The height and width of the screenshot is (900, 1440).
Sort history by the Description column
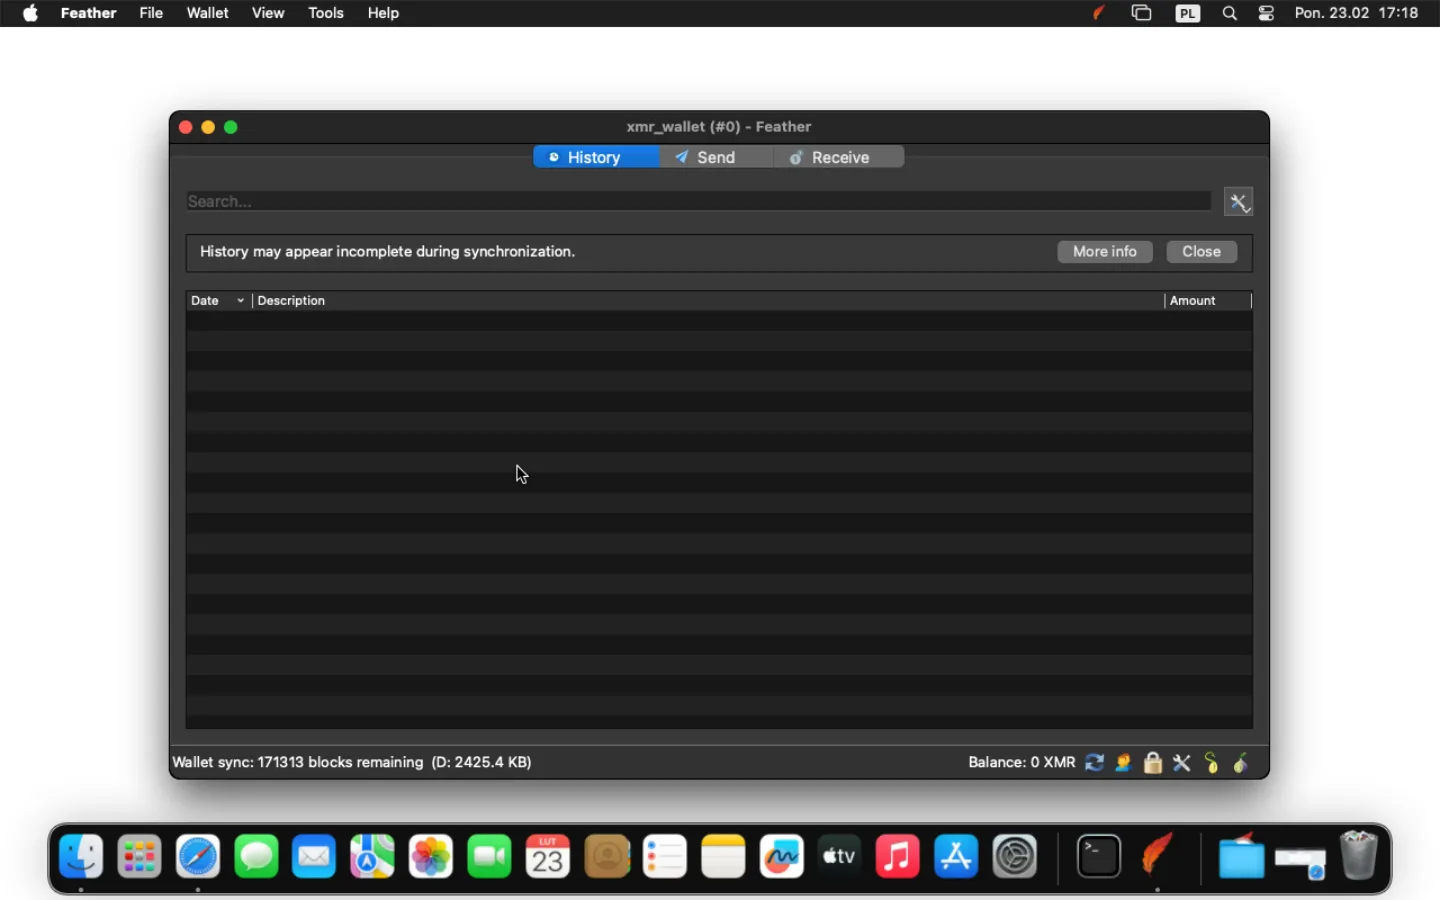708,301
